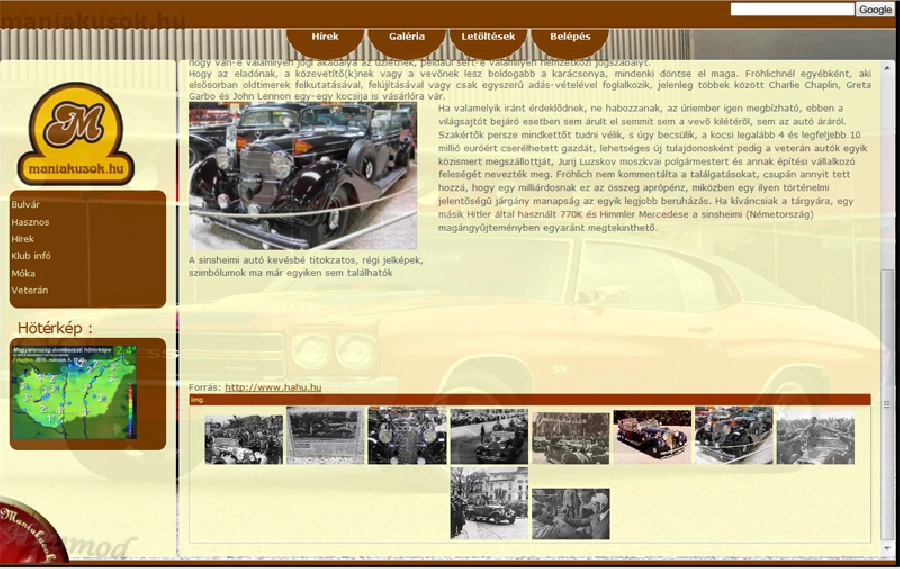900x569 pixels.
Task: Switch to the Galéria tab
Action: tap(407, 37)
